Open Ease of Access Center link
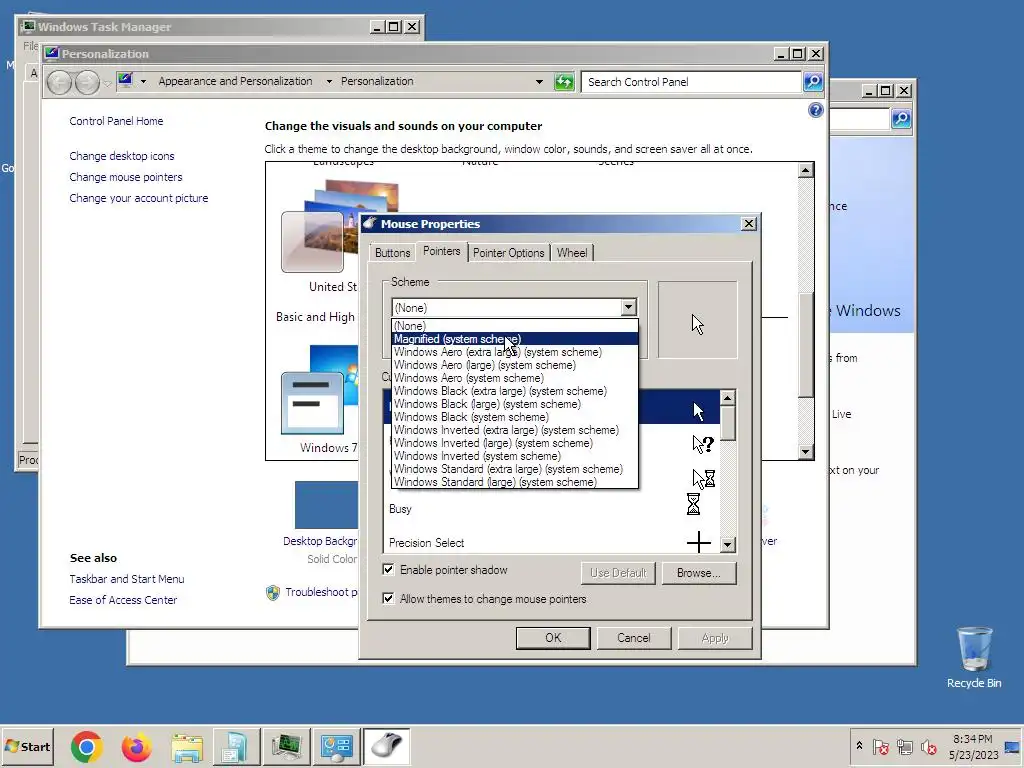 pyautogui.click(x=123, y=600)
